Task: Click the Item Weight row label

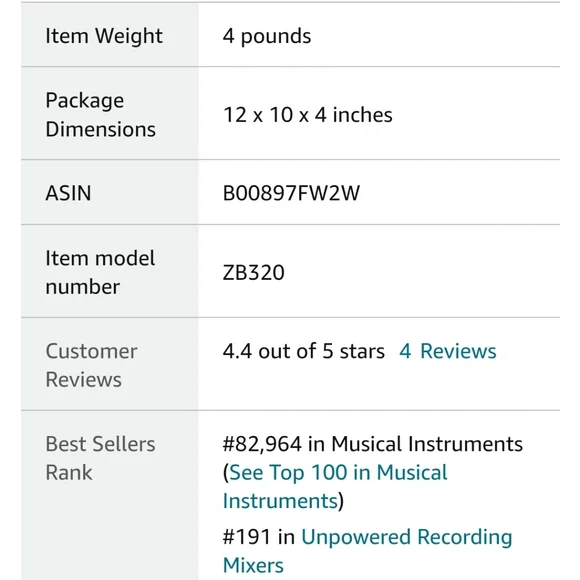Action: point(104,36)
